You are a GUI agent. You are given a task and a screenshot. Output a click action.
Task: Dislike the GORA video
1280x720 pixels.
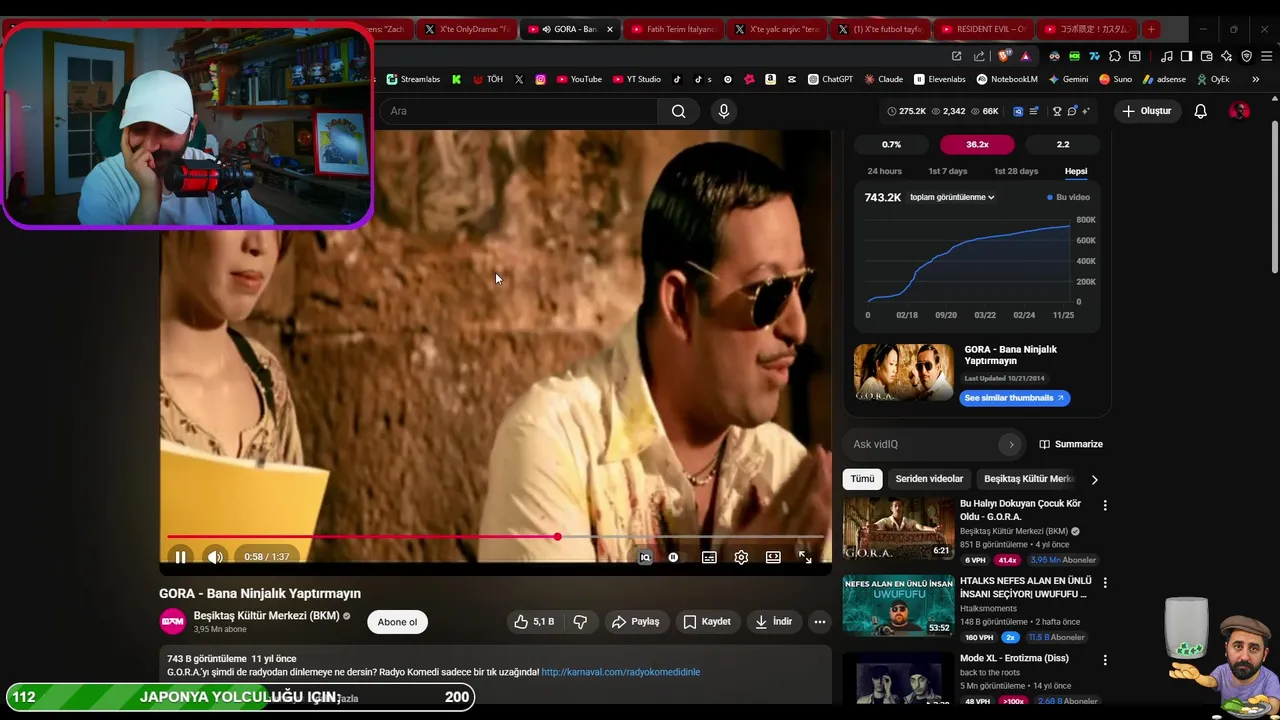coord(580,621)
